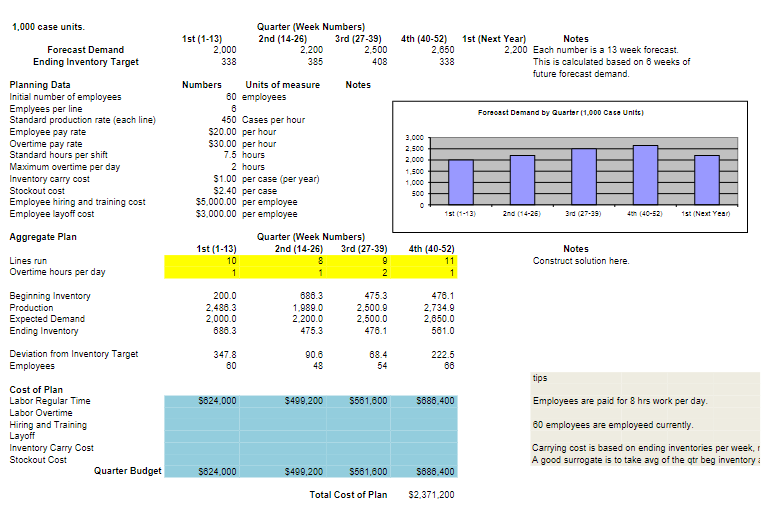
Task: Click the 2nd quarter Quarter Budget value $499,200
Action: click(283, 472)
